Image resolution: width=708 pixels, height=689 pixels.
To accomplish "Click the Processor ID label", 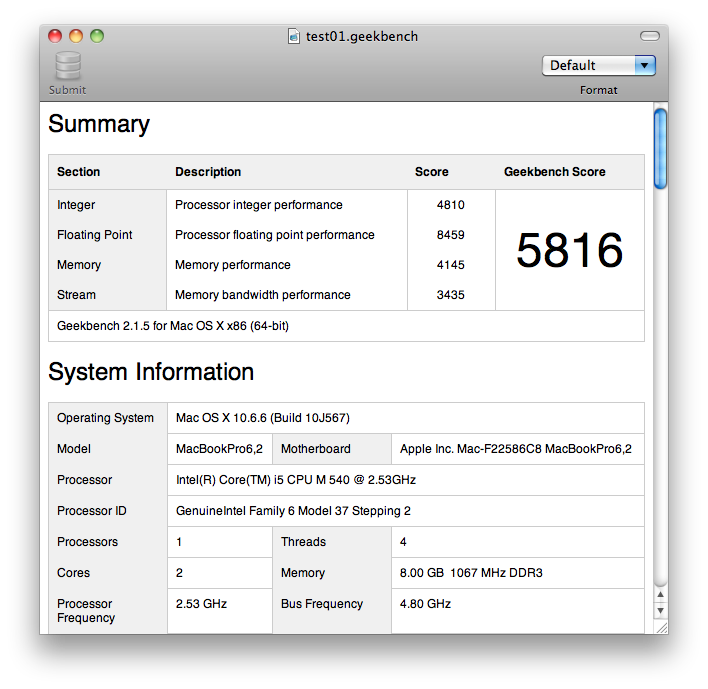I will click(92, 511).
